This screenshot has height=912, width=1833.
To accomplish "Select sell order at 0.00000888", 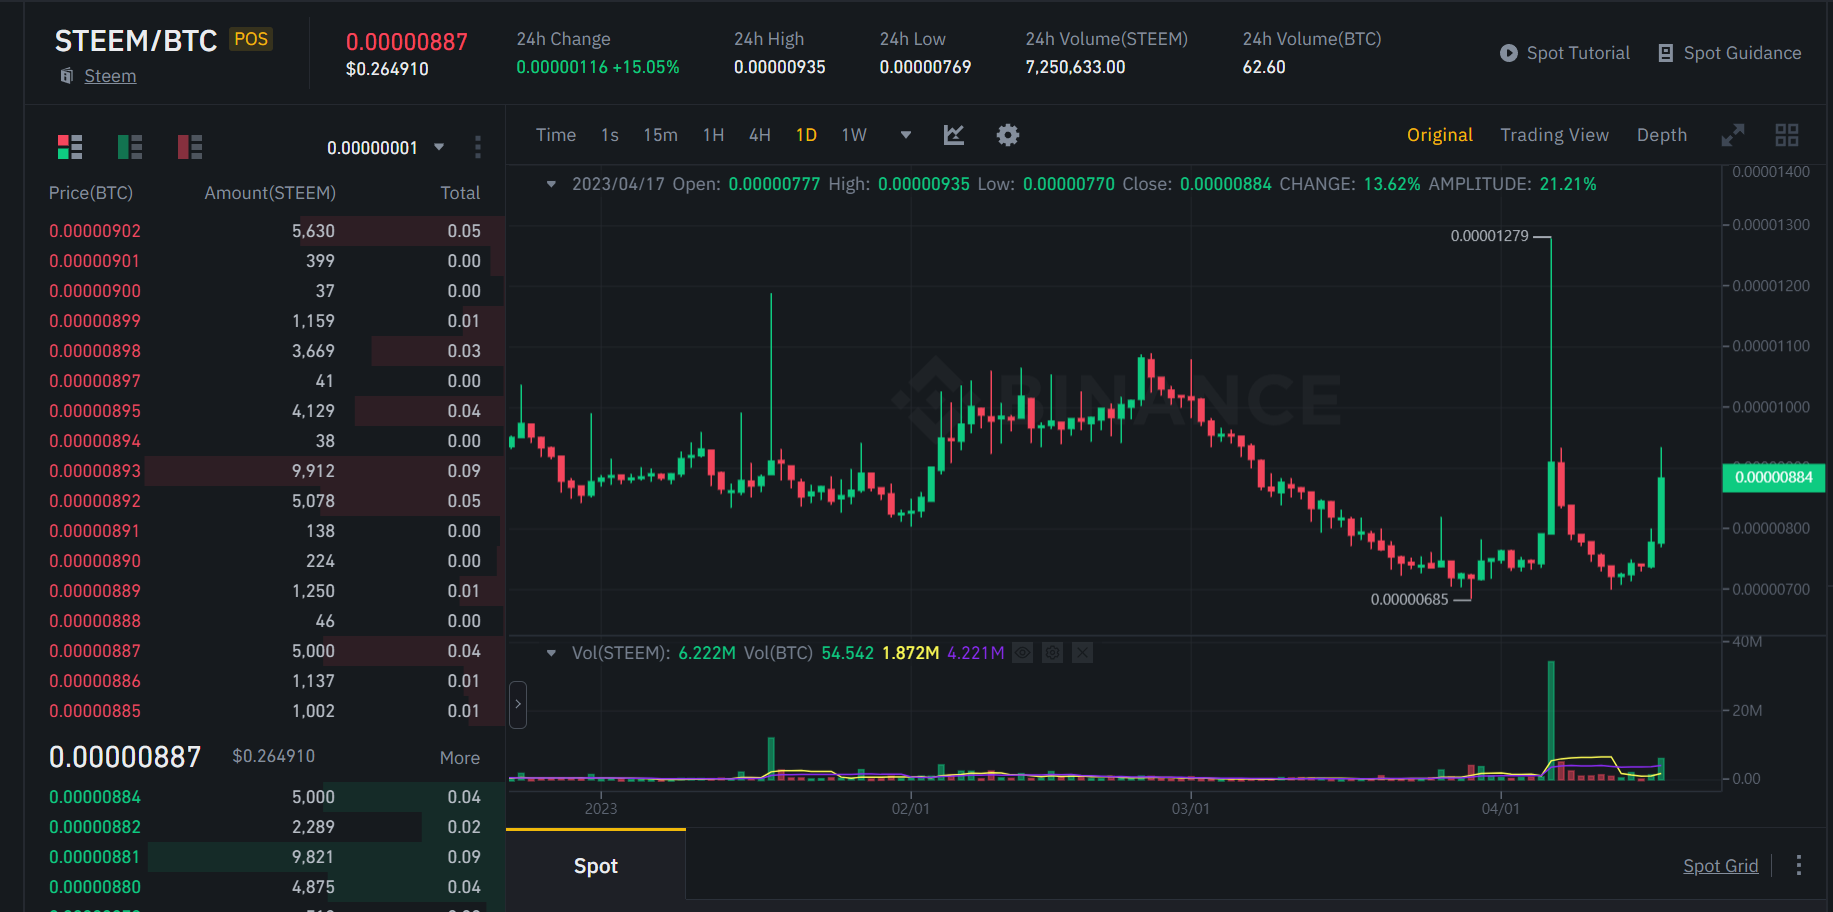I will 265,621.
